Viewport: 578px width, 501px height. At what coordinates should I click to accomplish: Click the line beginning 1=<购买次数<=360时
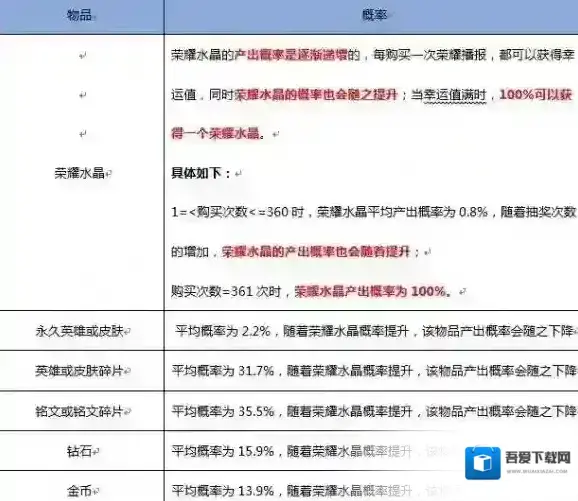[373, 212]
